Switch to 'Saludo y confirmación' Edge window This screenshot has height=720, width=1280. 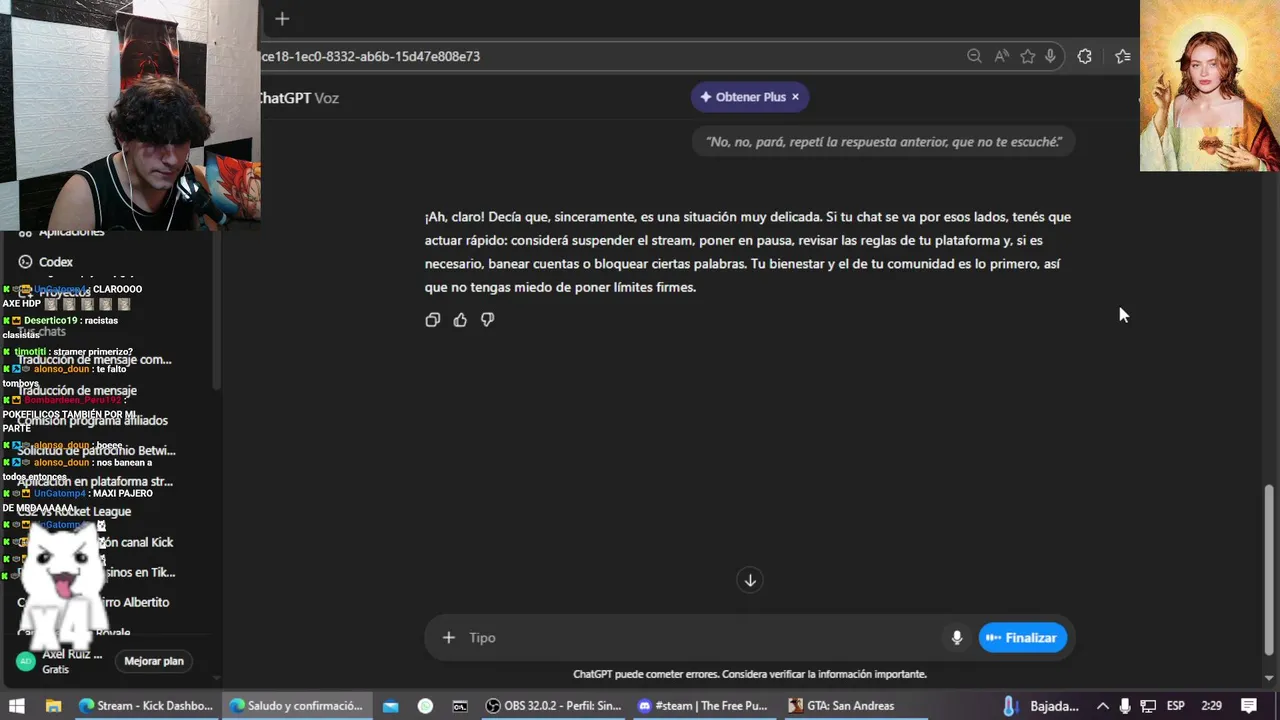click(295, 706)
